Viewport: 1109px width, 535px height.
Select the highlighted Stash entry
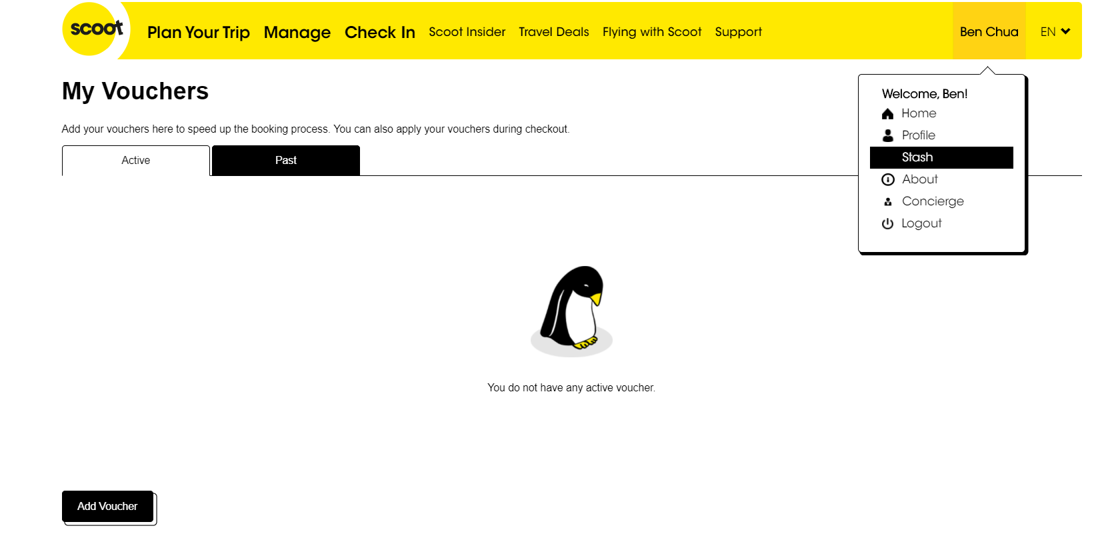tap(941, 158)
